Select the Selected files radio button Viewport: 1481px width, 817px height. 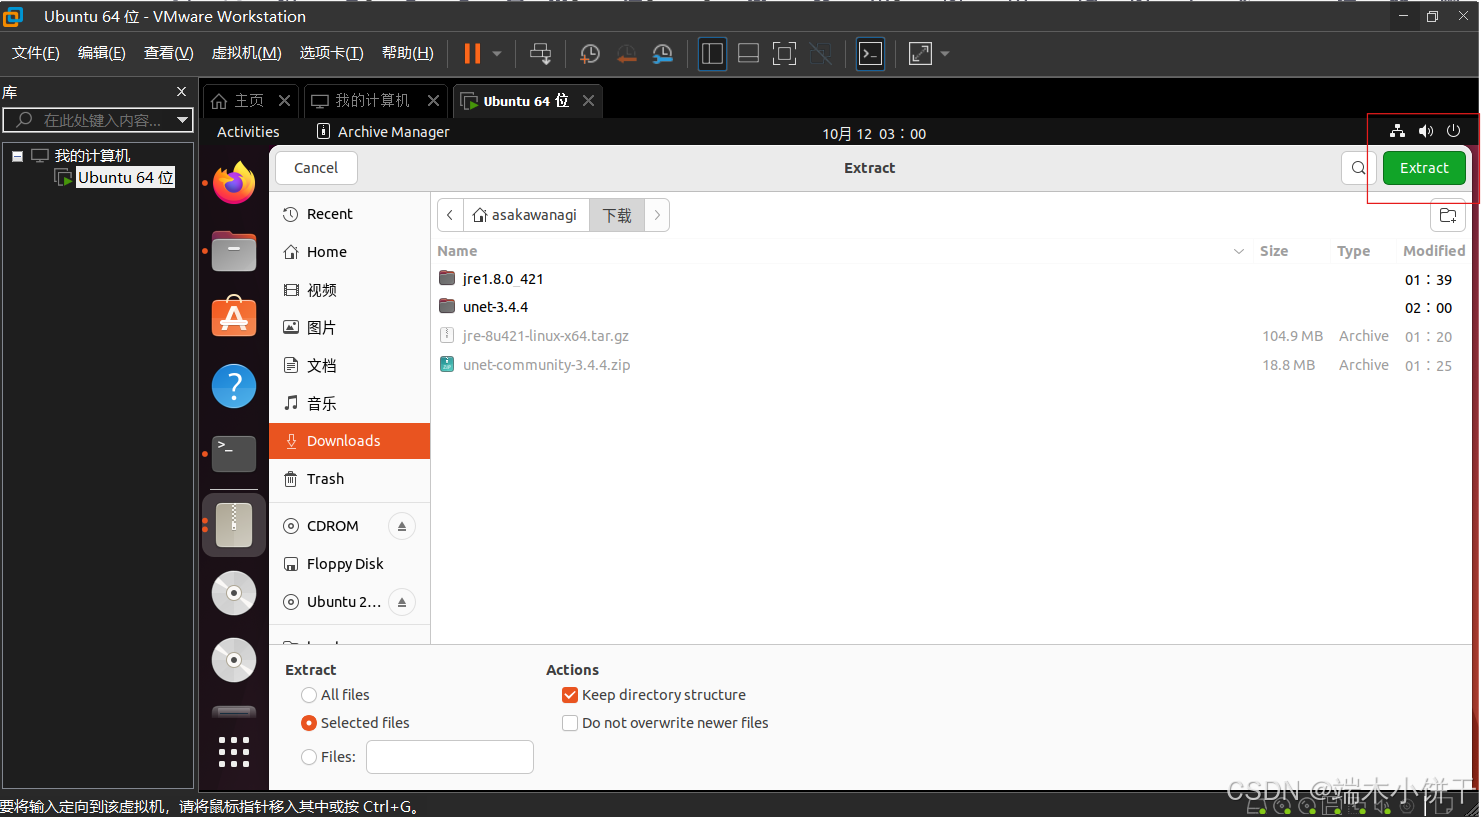click(x=309, y=723)
